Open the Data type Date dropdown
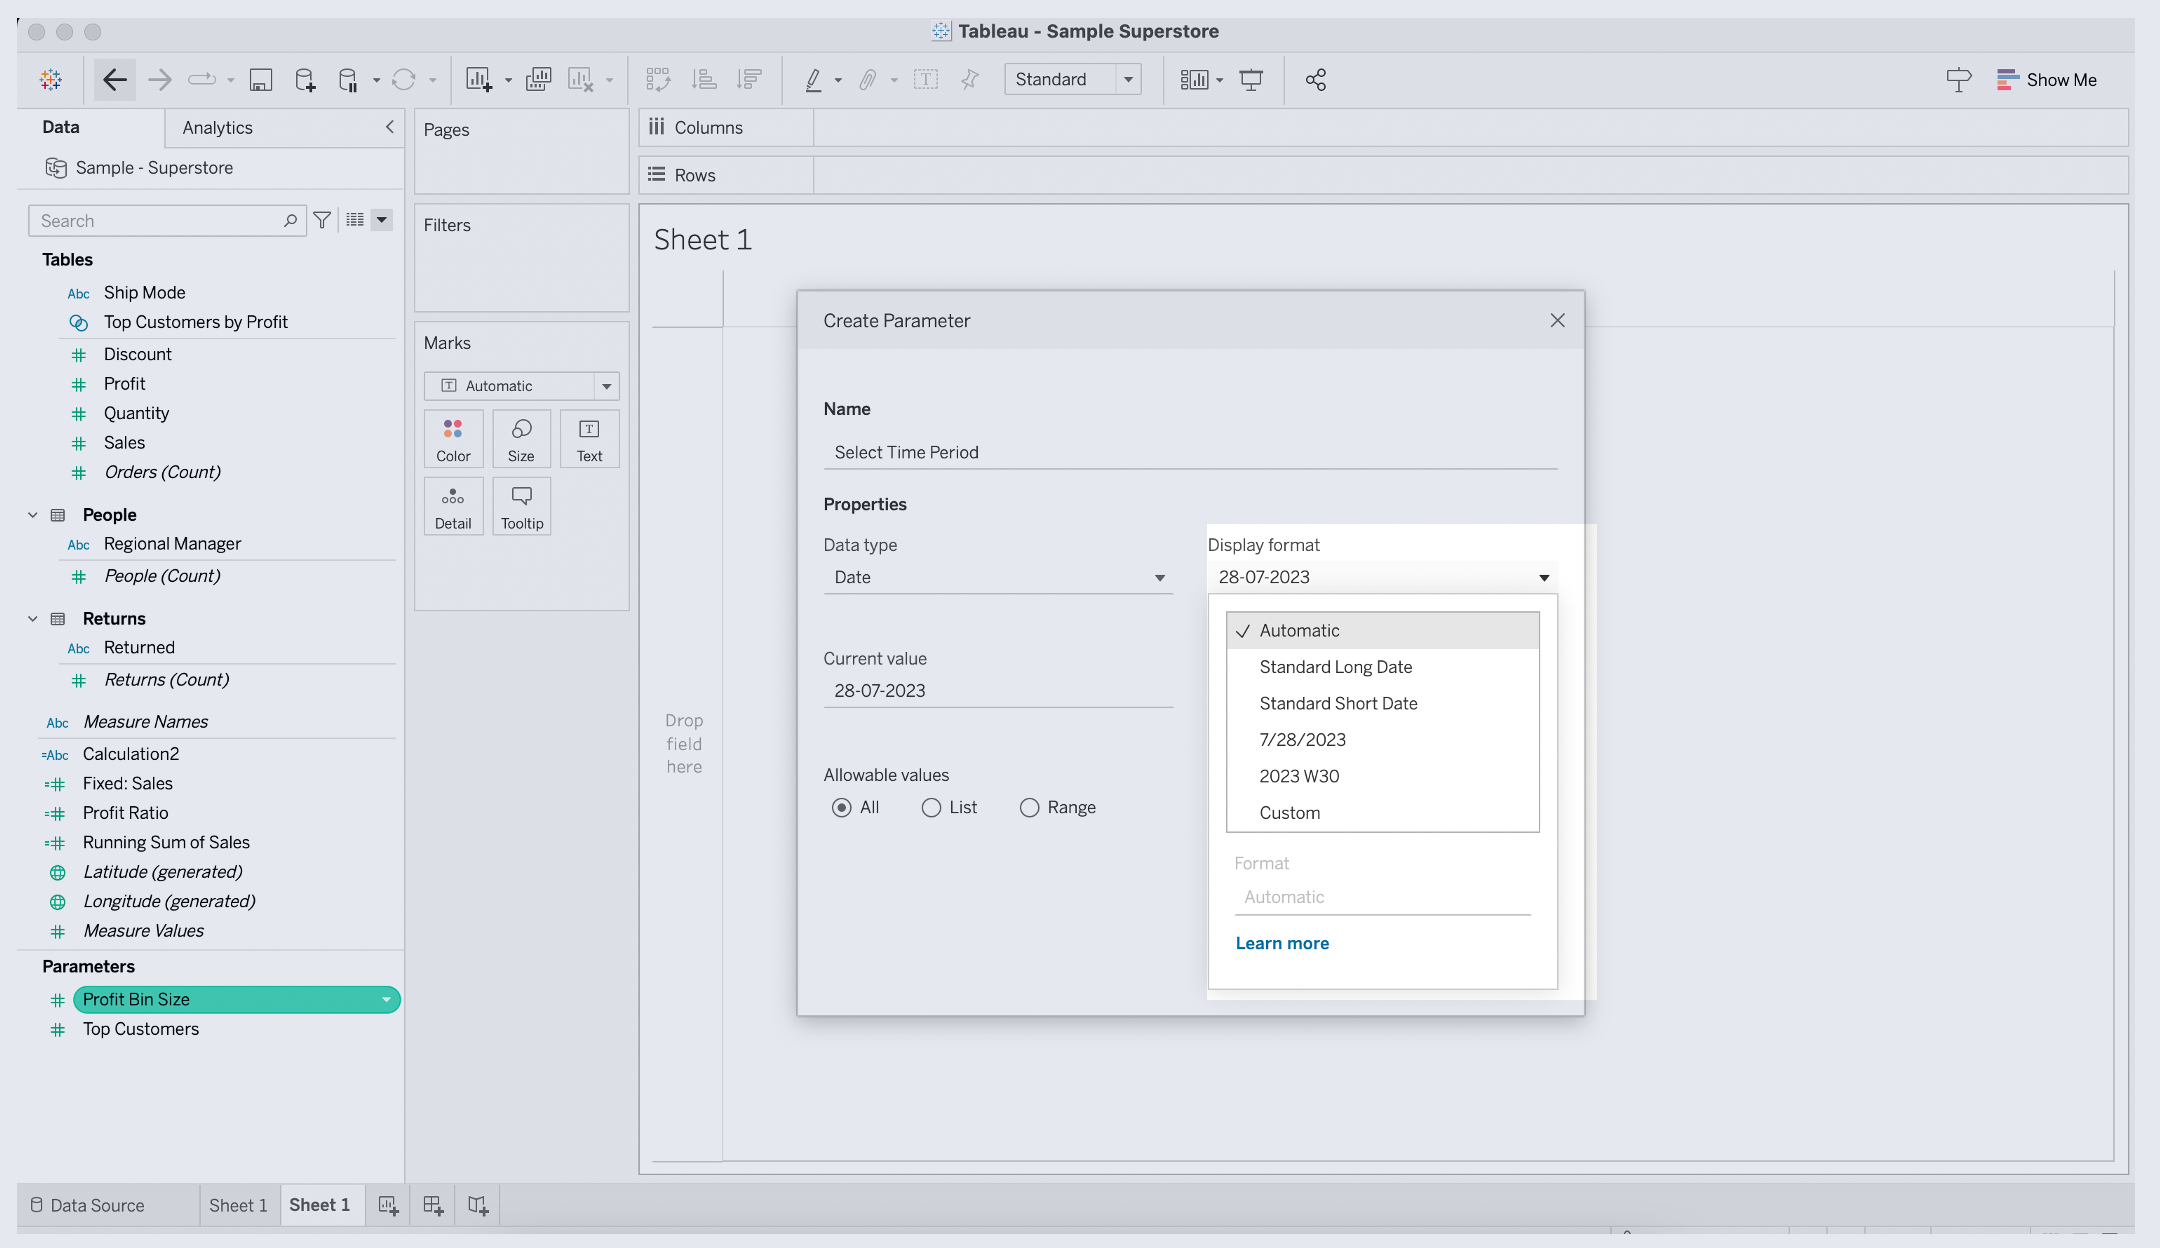 click(x=998, y=577)
